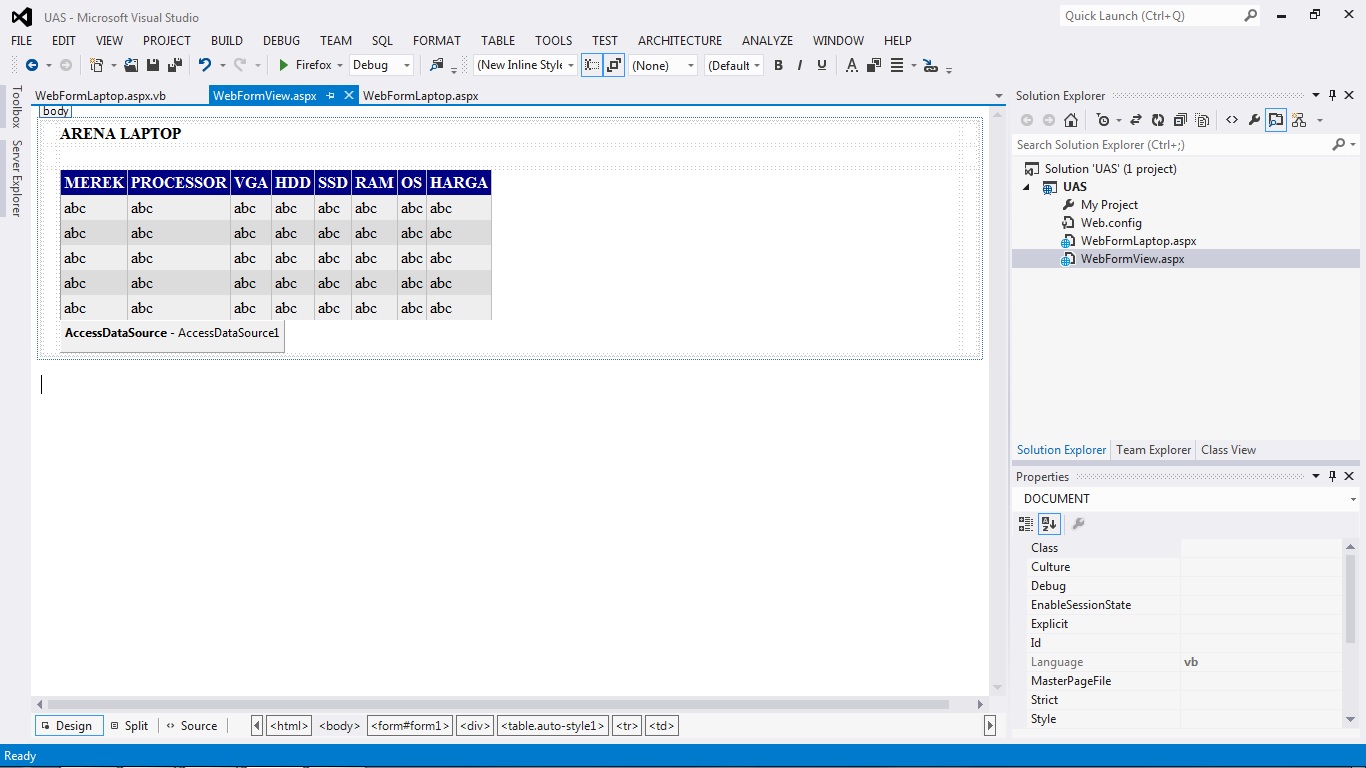Switch to Source view of the page

pos(192,725)
